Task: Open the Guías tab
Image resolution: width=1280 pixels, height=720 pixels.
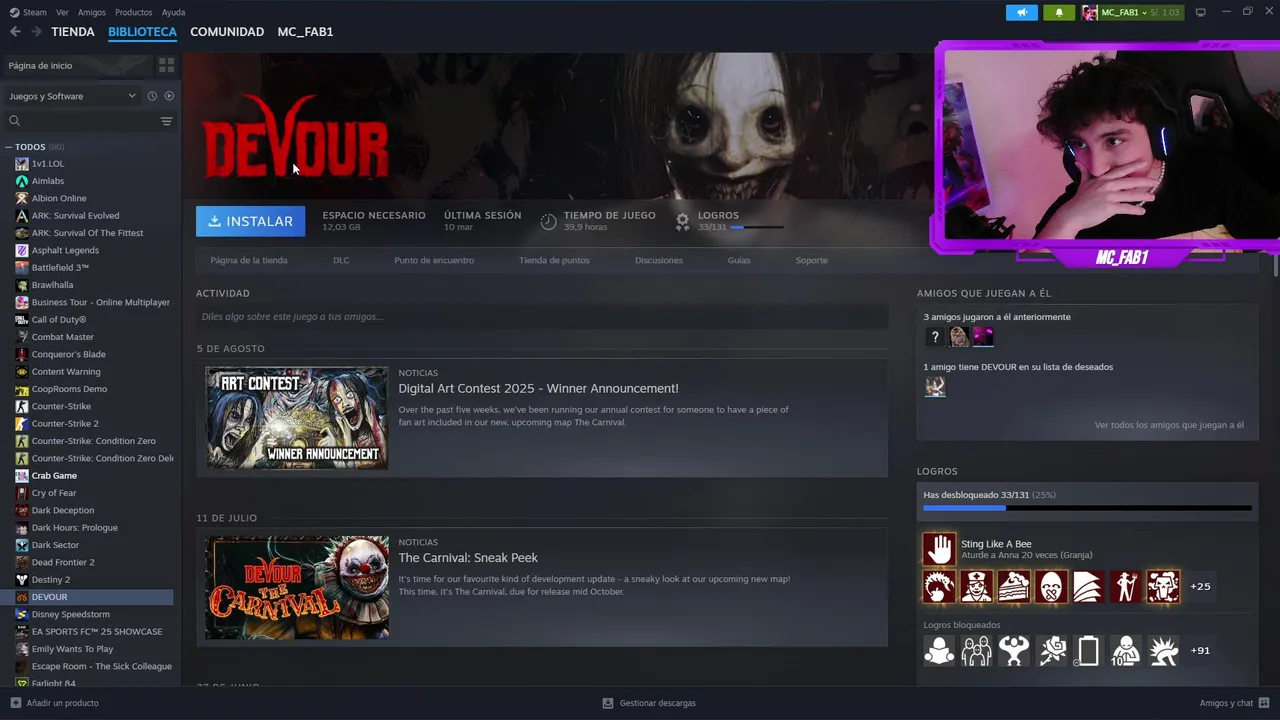Action: 739,260
